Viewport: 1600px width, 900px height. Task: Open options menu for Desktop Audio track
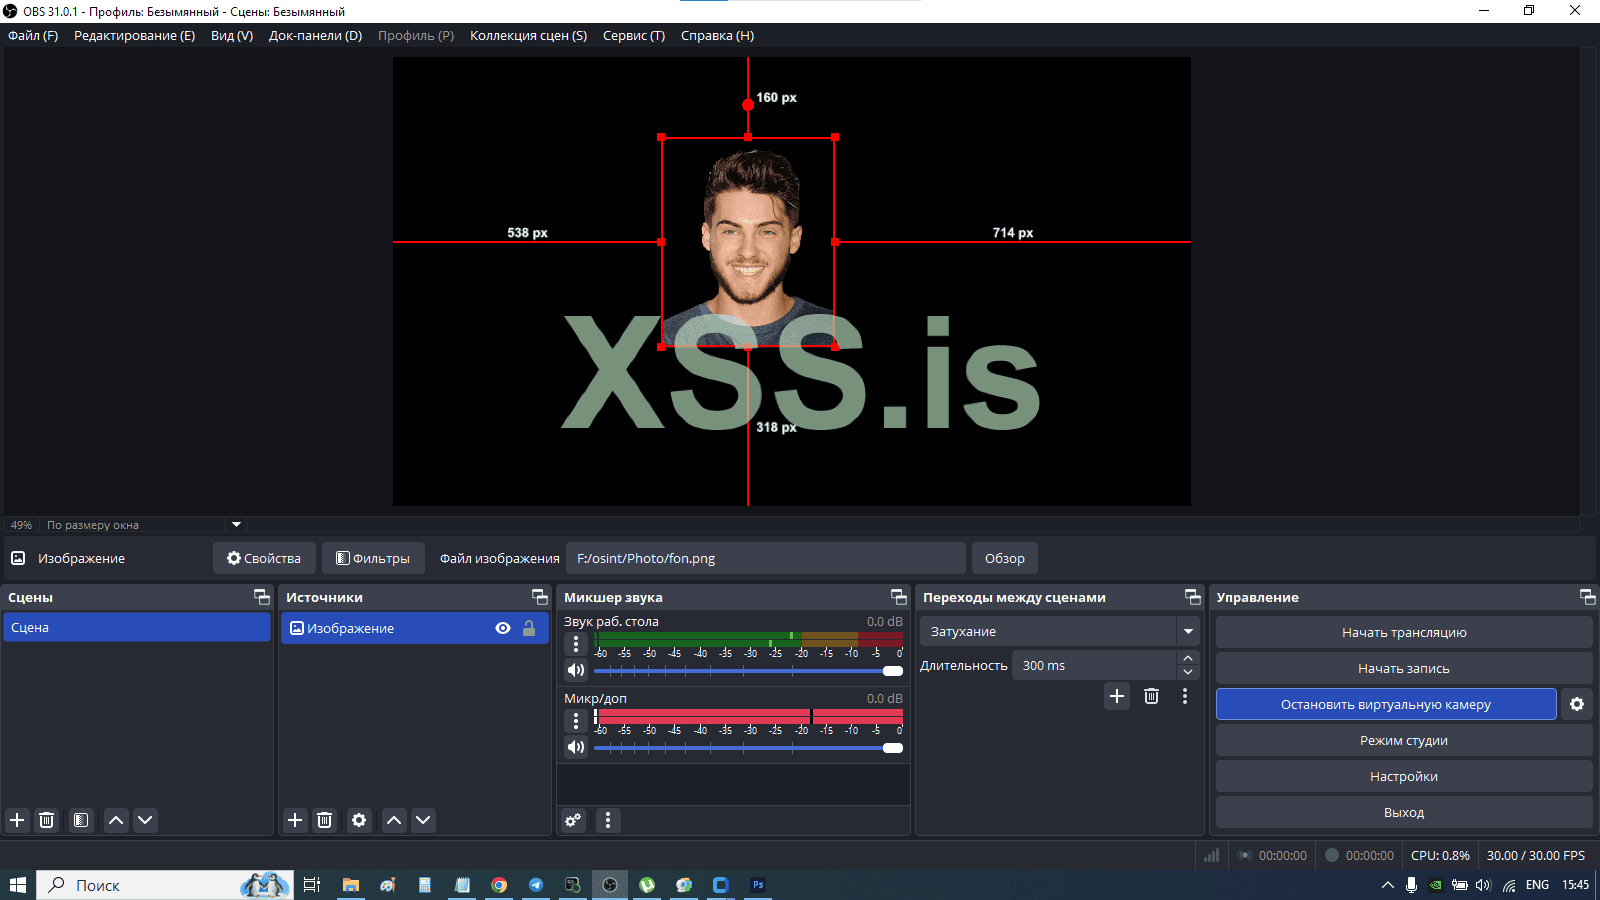[x=576, y=644]
